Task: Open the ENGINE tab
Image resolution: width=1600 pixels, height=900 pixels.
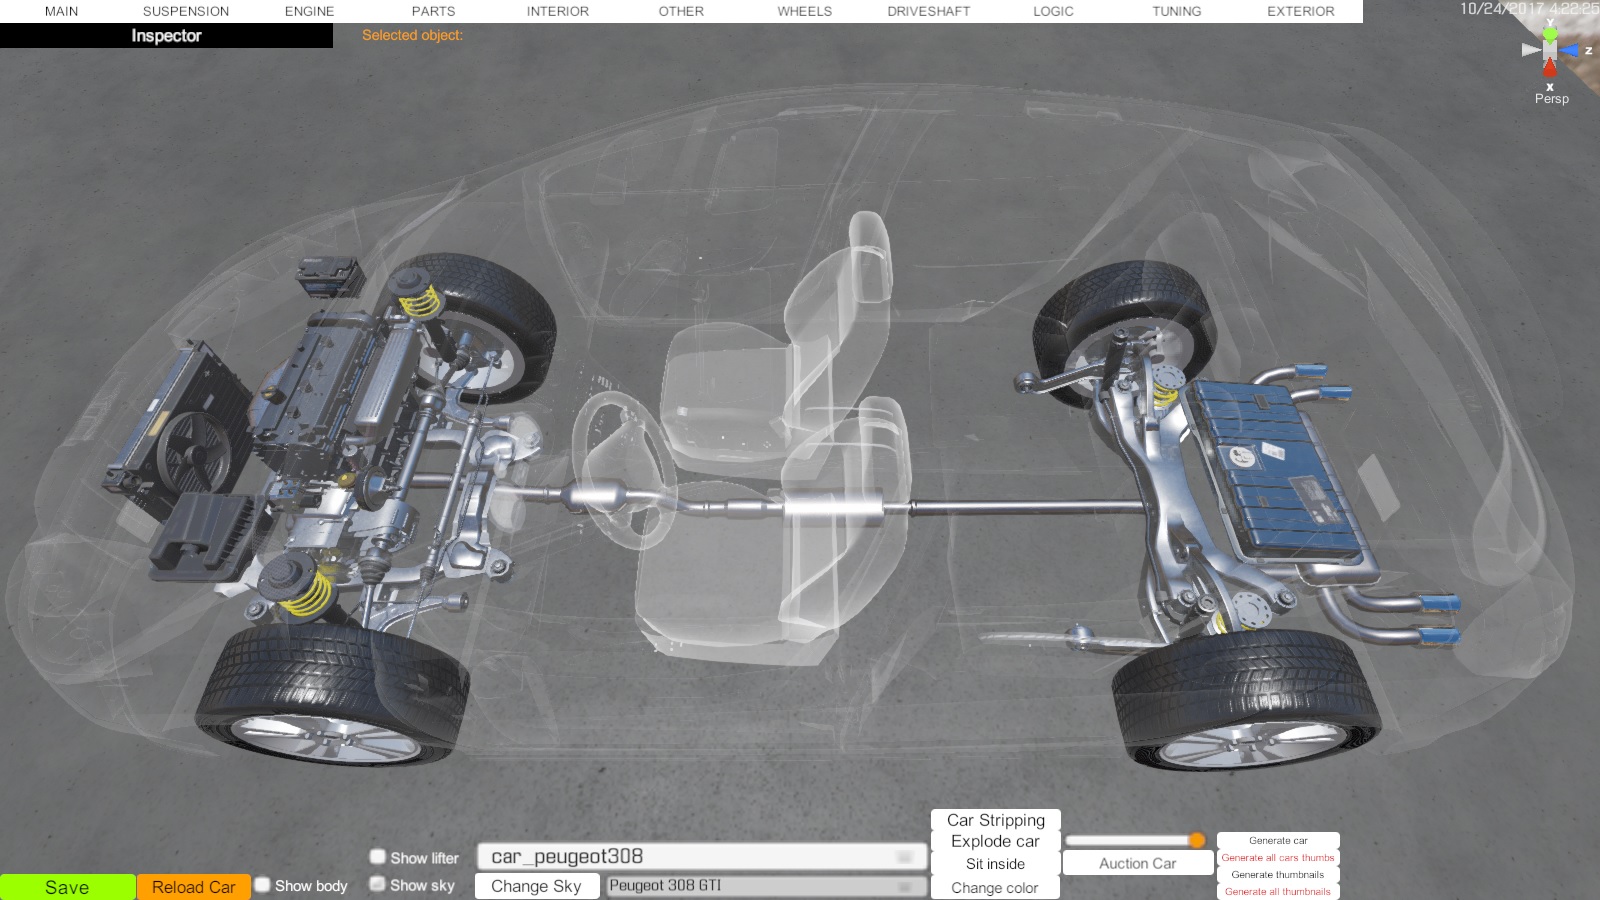Action: (x=309, y=11)
